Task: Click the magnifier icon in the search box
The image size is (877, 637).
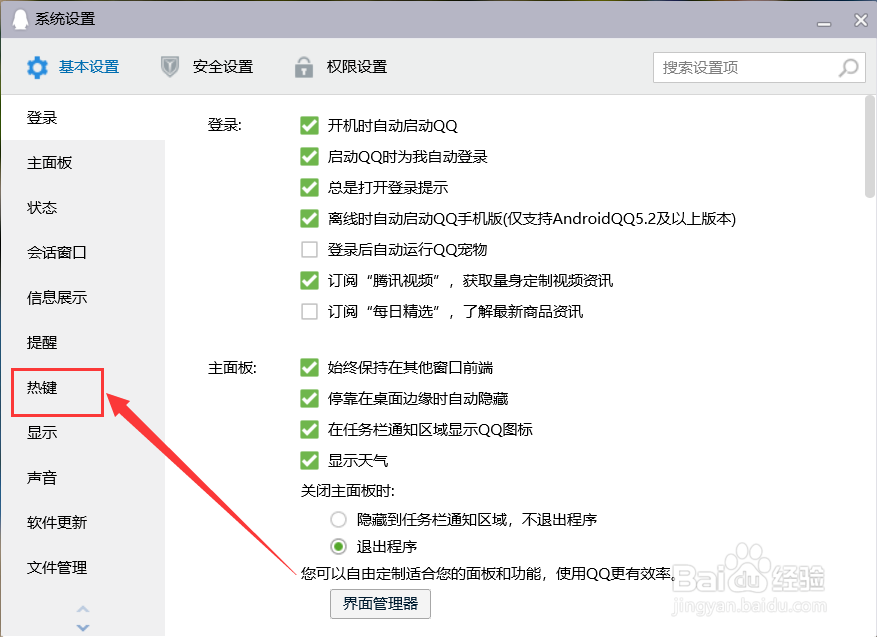Action: point(846,67)
